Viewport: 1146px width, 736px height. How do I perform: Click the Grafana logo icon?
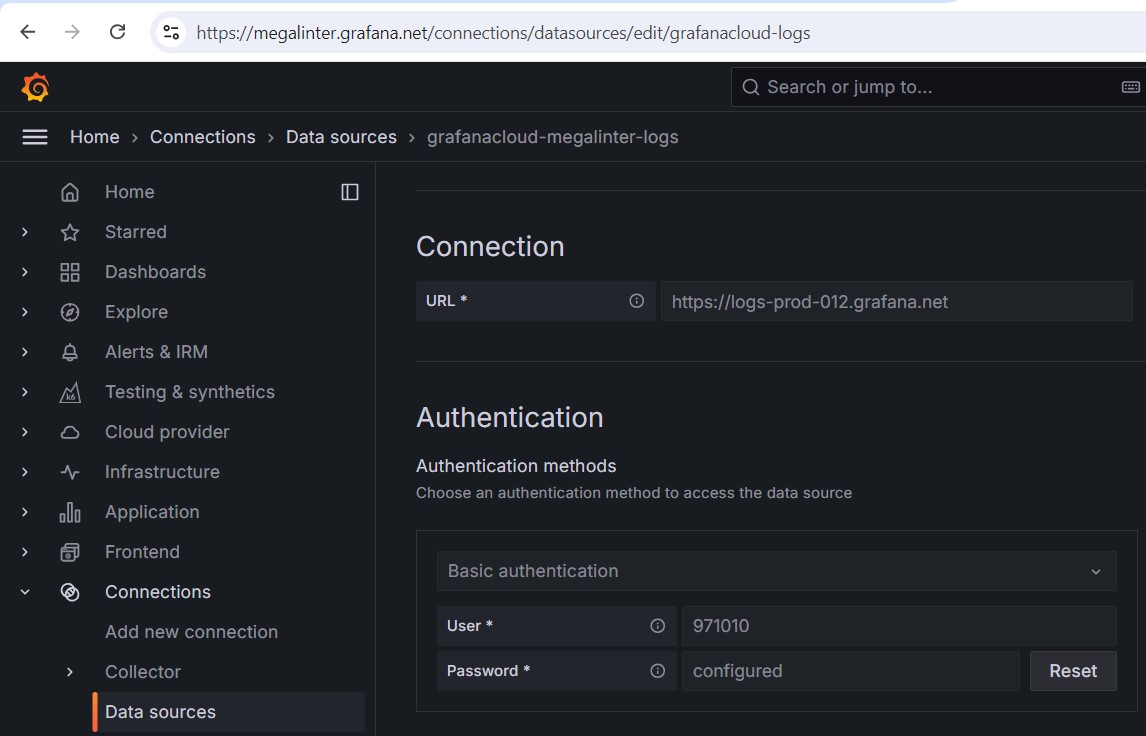point(35,88)
